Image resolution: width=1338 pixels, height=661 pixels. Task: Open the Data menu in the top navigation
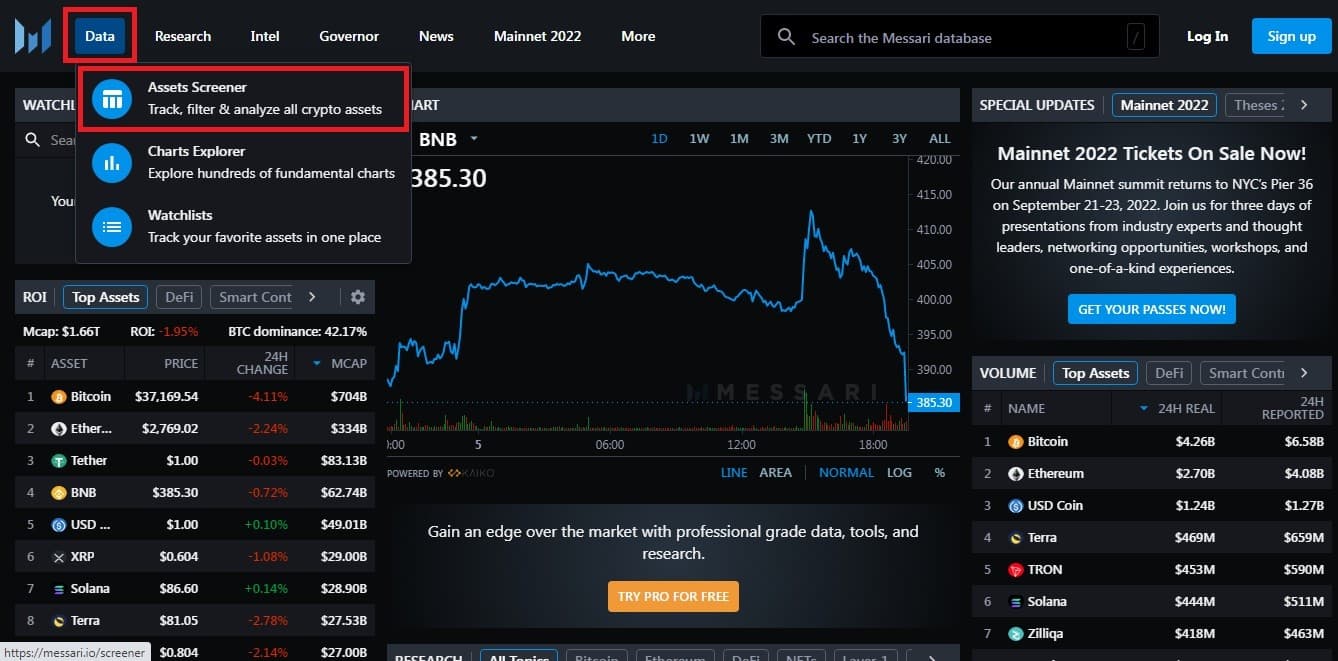pos(100,36)
